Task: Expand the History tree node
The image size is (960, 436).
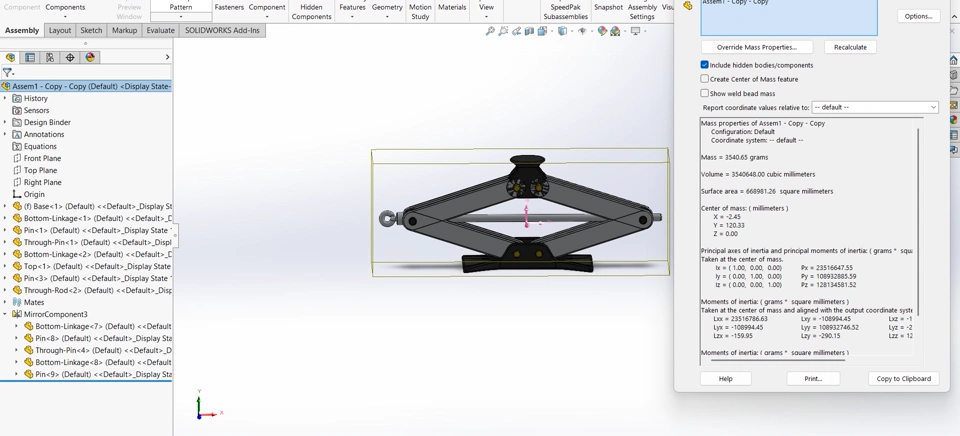Action: pos(6,98)
